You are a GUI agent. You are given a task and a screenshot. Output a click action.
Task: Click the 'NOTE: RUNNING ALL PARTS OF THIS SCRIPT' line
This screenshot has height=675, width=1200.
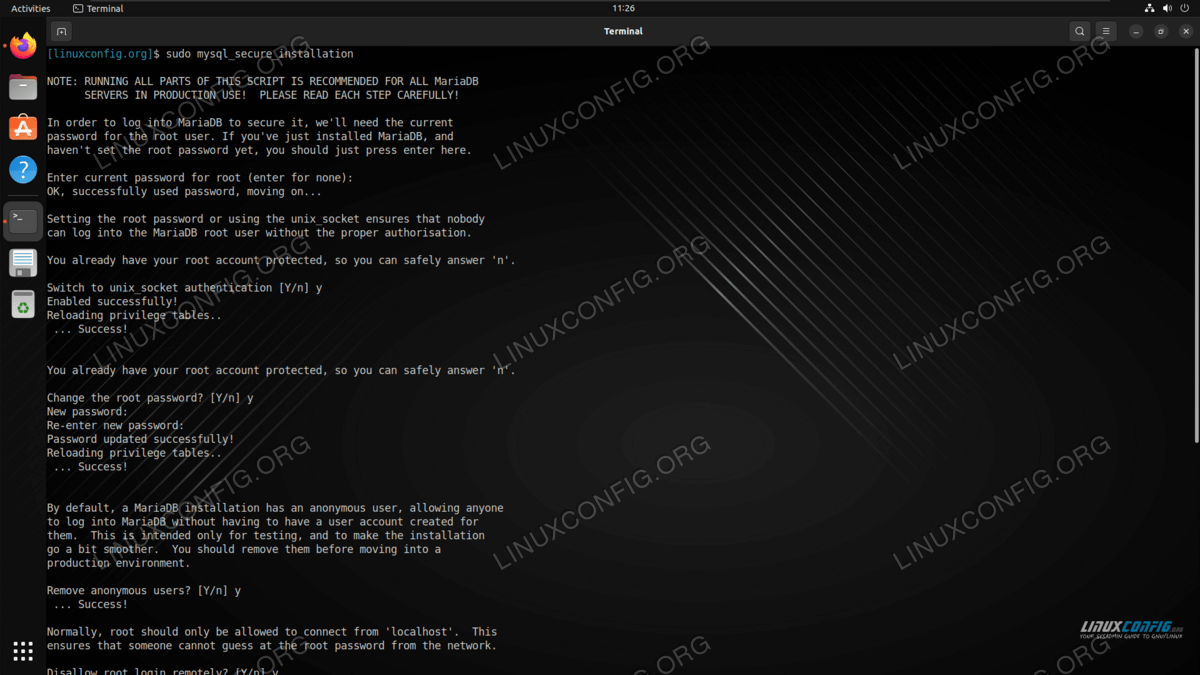click(x=263, y=81)
